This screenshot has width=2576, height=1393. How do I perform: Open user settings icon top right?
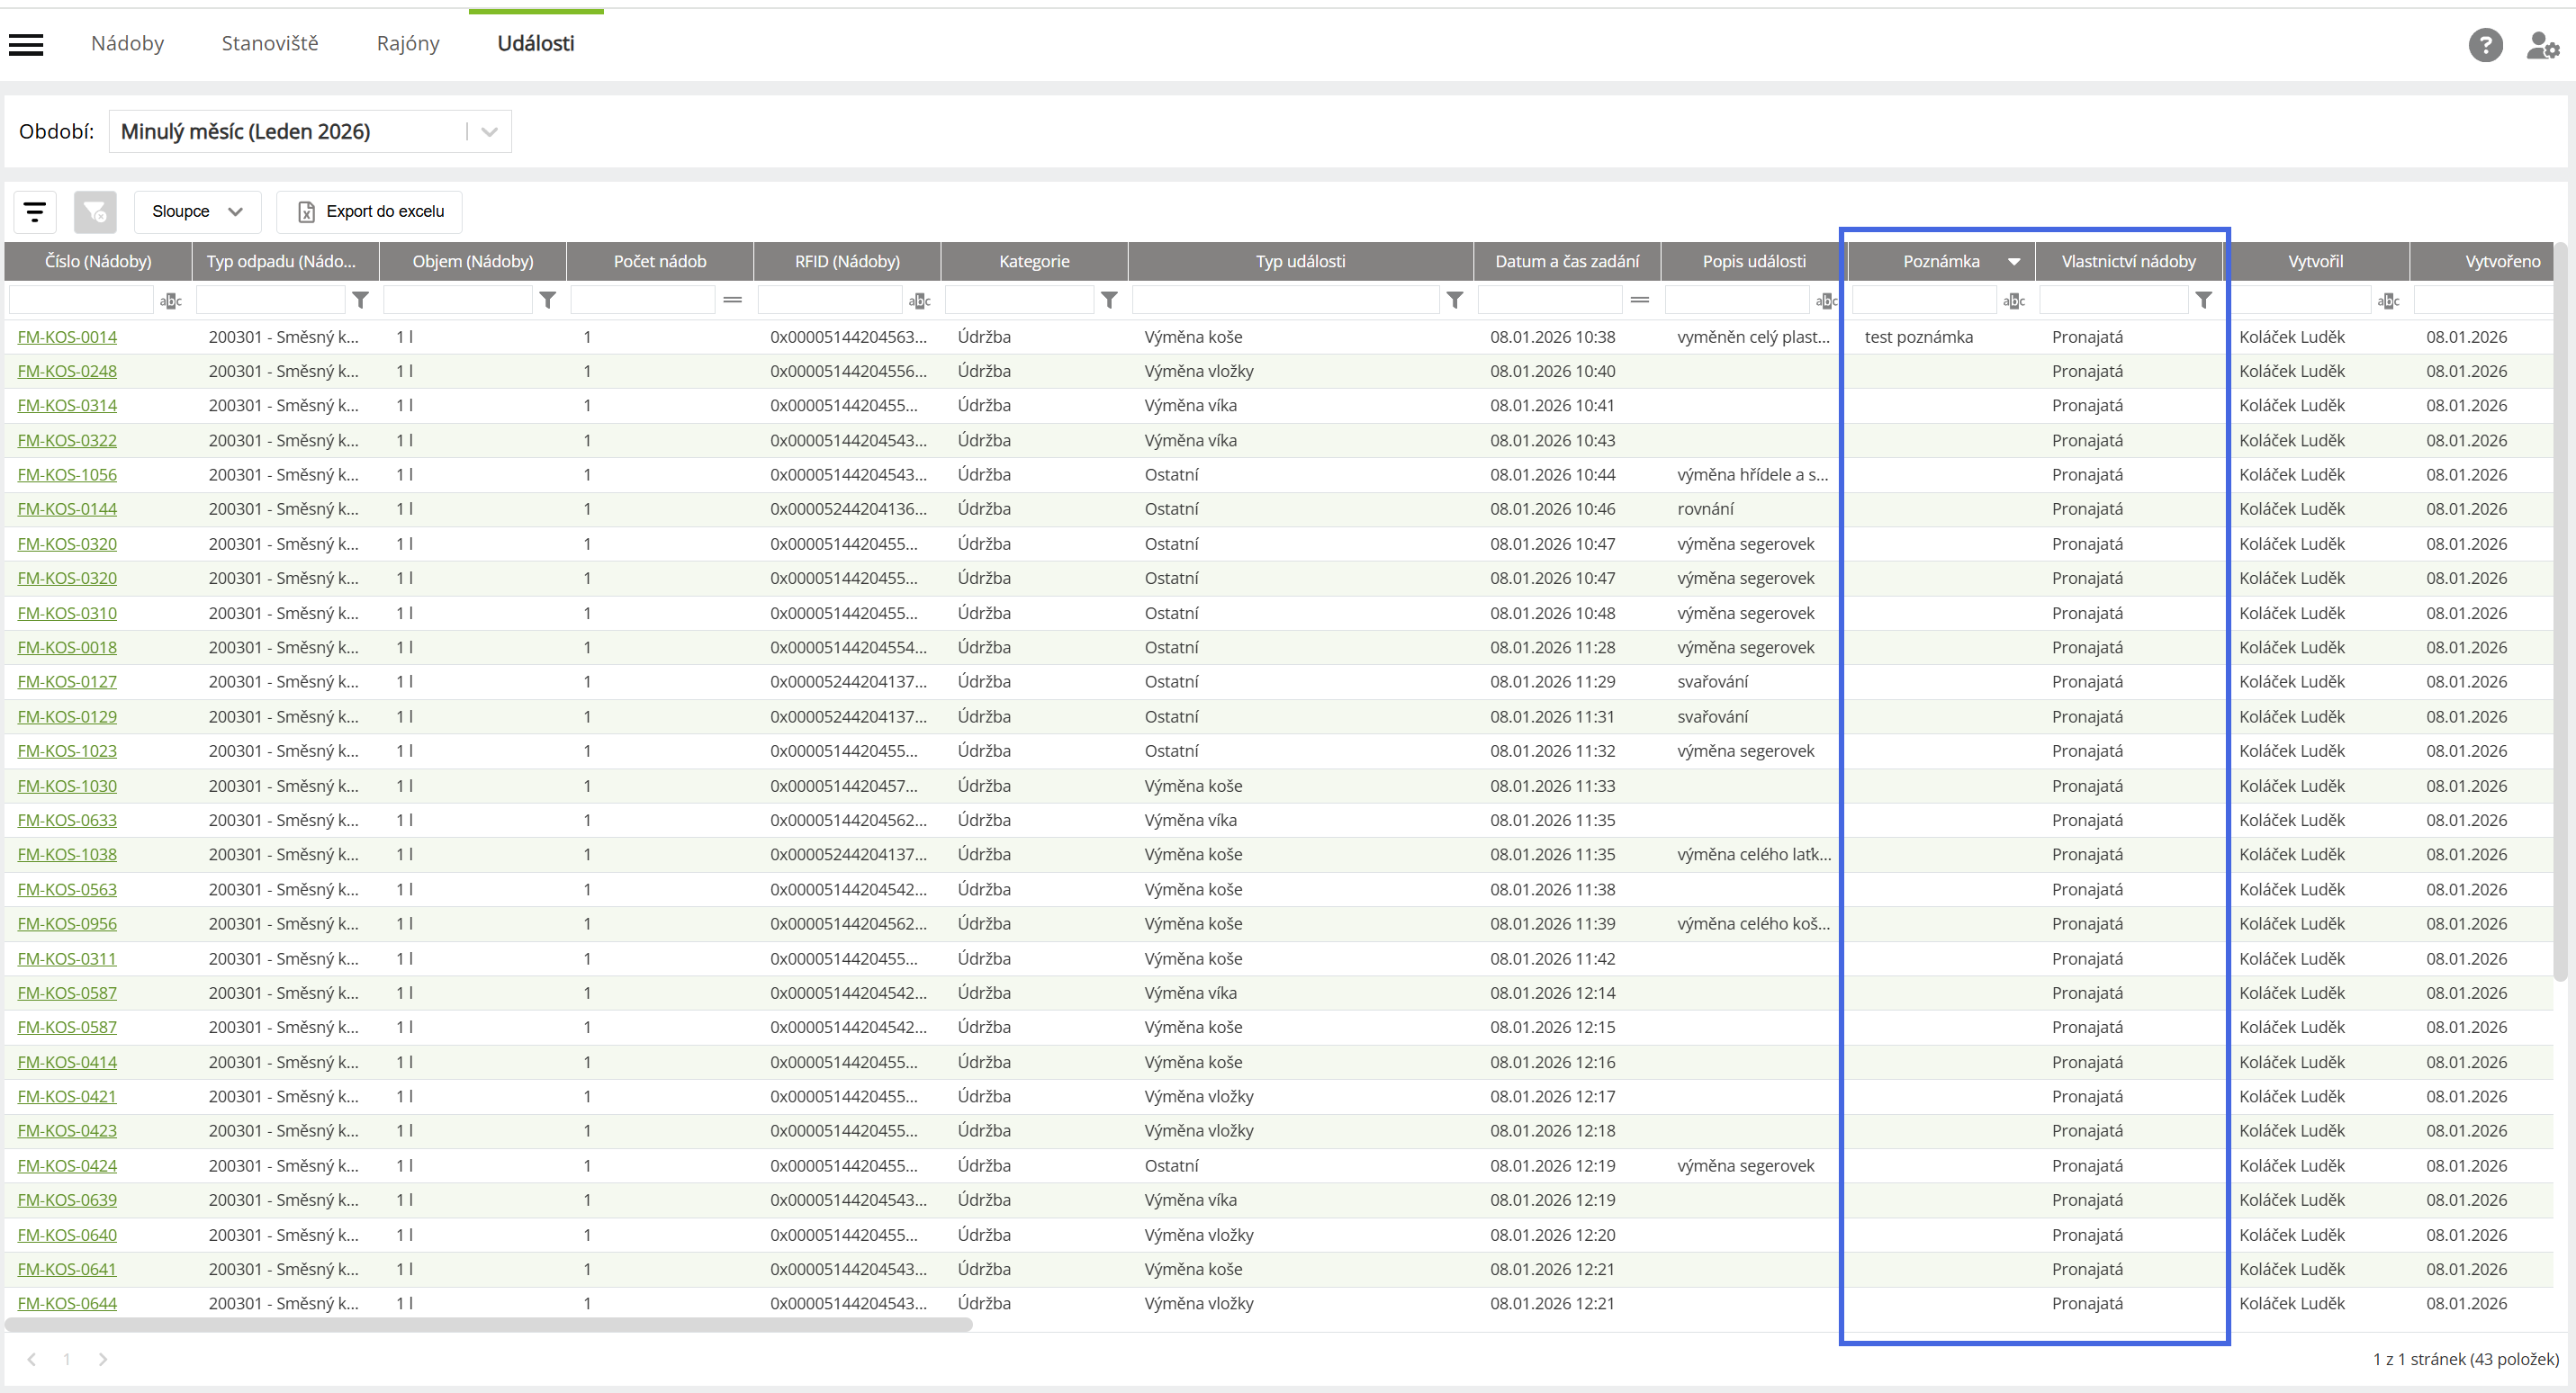[2541, 45]
